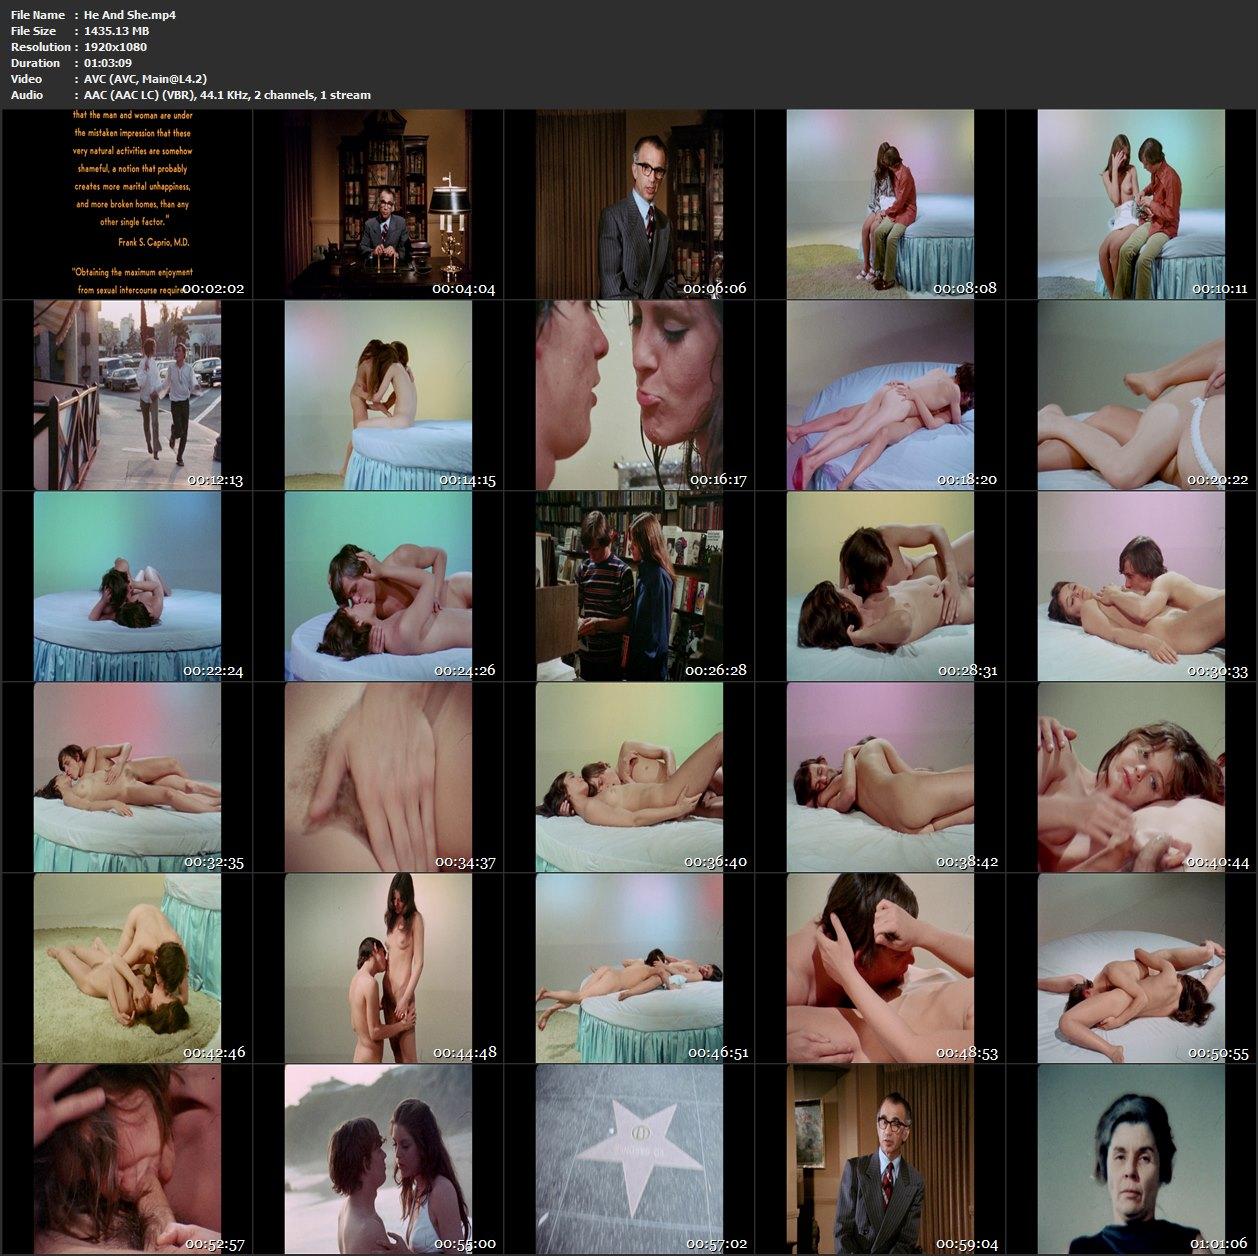The image size is (1258, 1256).
Task: Select the star pavement thumbnail at 00:57:02
Action: click(629, 1159)
